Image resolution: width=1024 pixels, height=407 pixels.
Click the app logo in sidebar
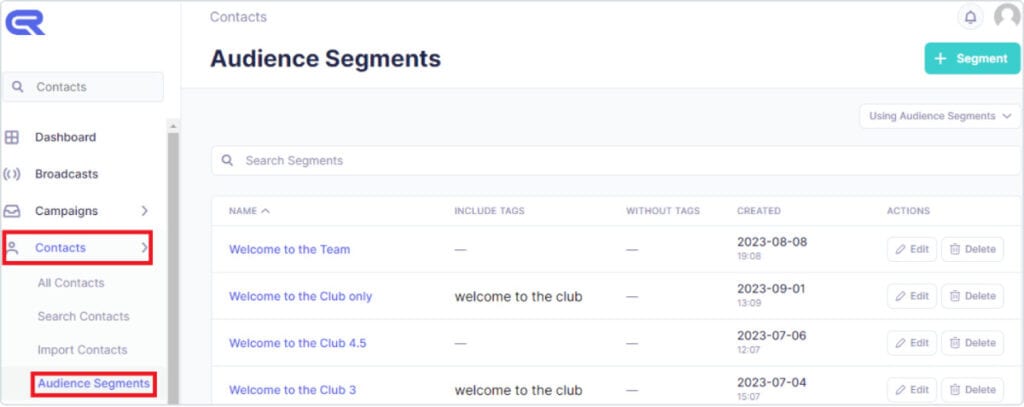[25, 23]
